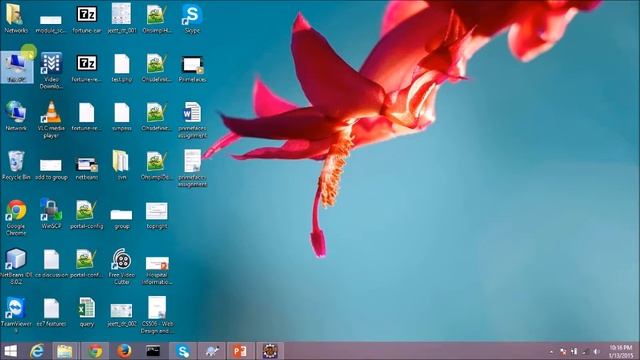The height and width of the screenshot is (360, 640).
Task: Open the Windows Start button
Action: [x=10, y=351]
